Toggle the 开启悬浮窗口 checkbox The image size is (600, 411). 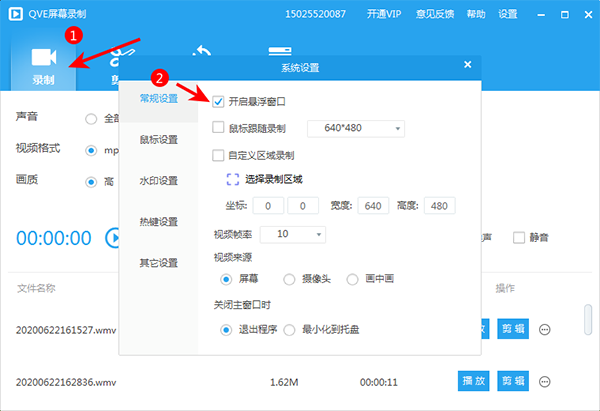coord(219,102)
